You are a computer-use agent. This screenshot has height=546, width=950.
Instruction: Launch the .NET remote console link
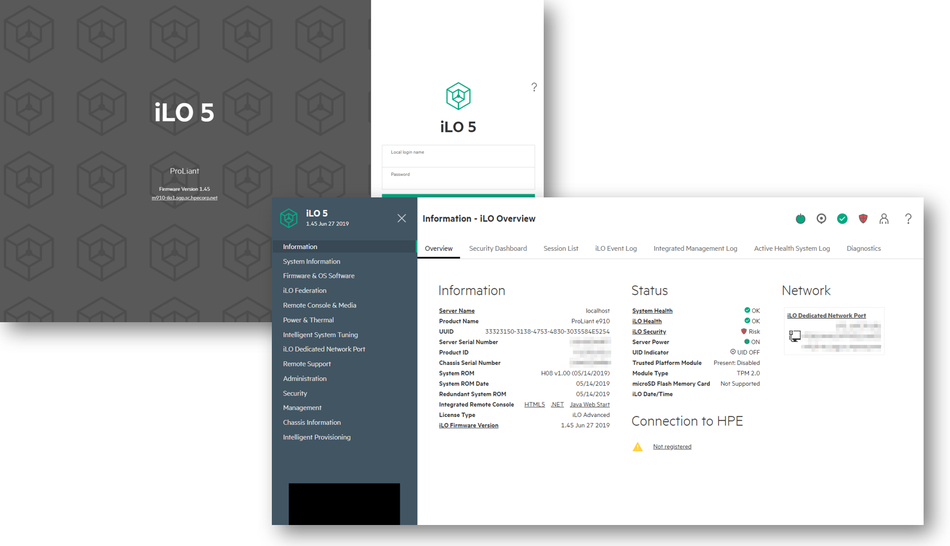tap(557, 404)
